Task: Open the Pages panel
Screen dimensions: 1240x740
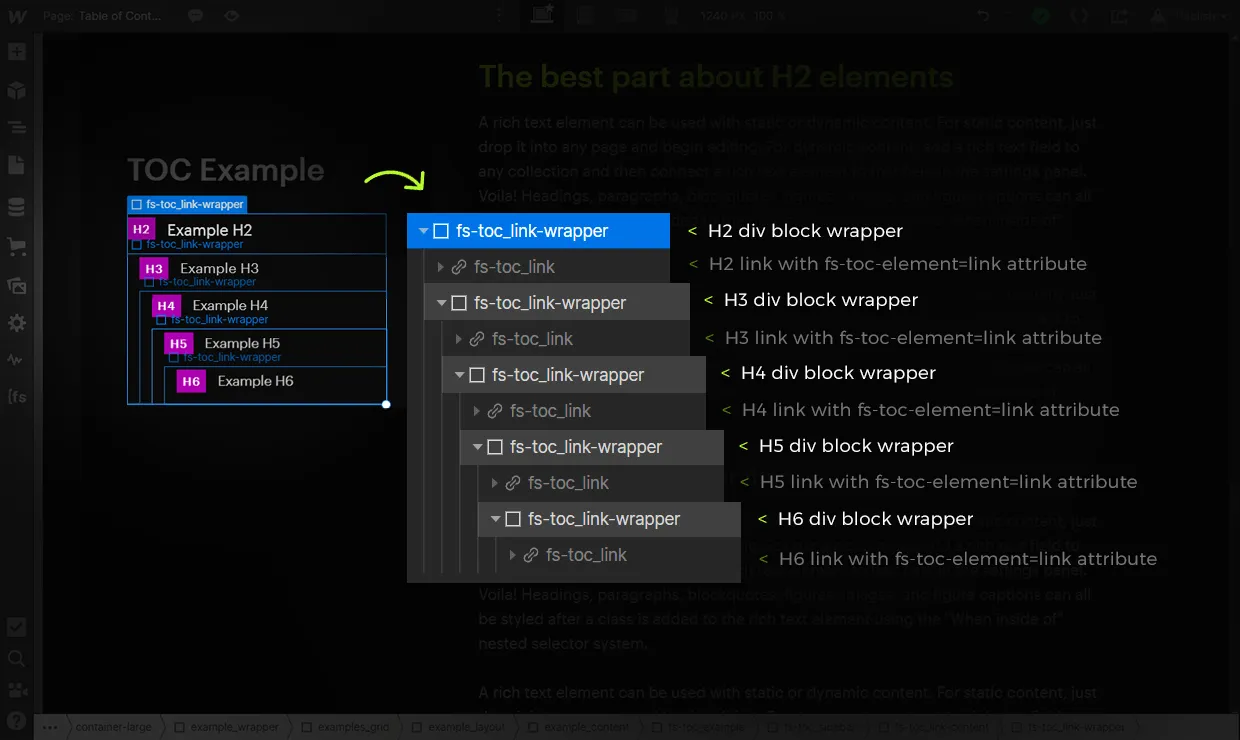Action: (16, 166)
